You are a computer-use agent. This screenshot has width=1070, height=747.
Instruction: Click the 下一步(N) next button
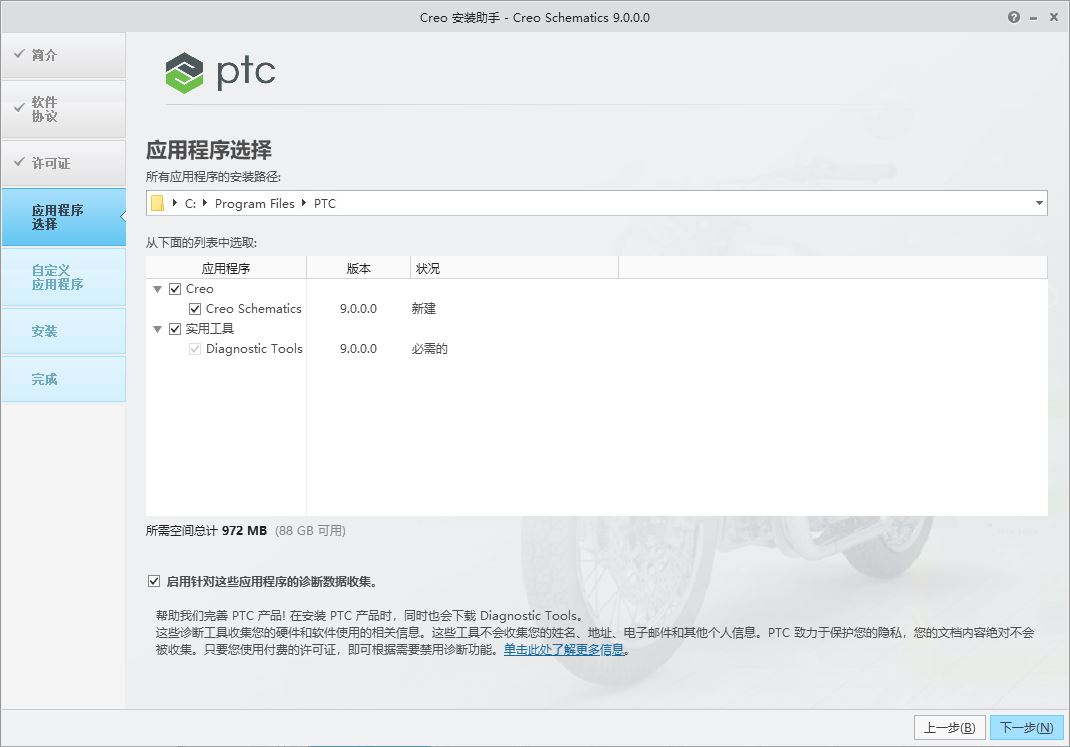click(1026, 728)
